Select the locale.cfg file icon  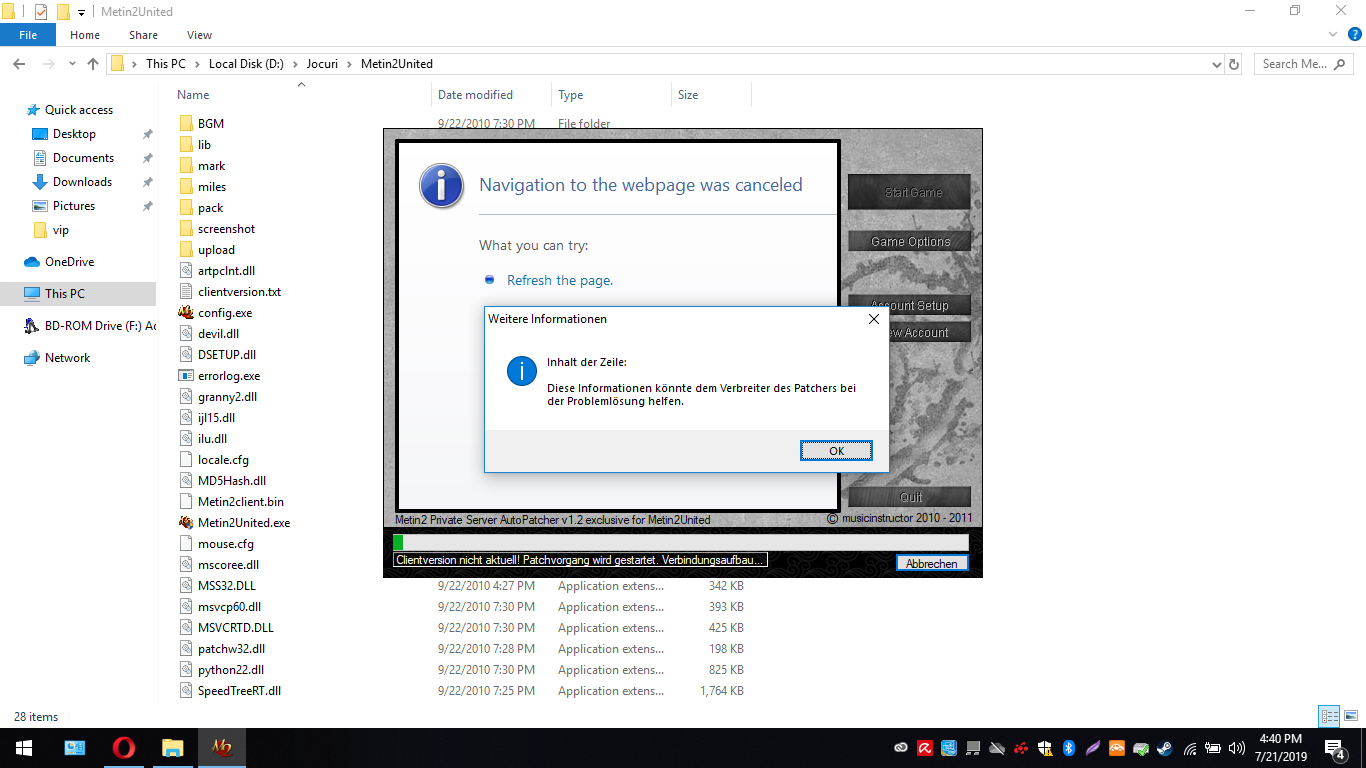point(186,460)
